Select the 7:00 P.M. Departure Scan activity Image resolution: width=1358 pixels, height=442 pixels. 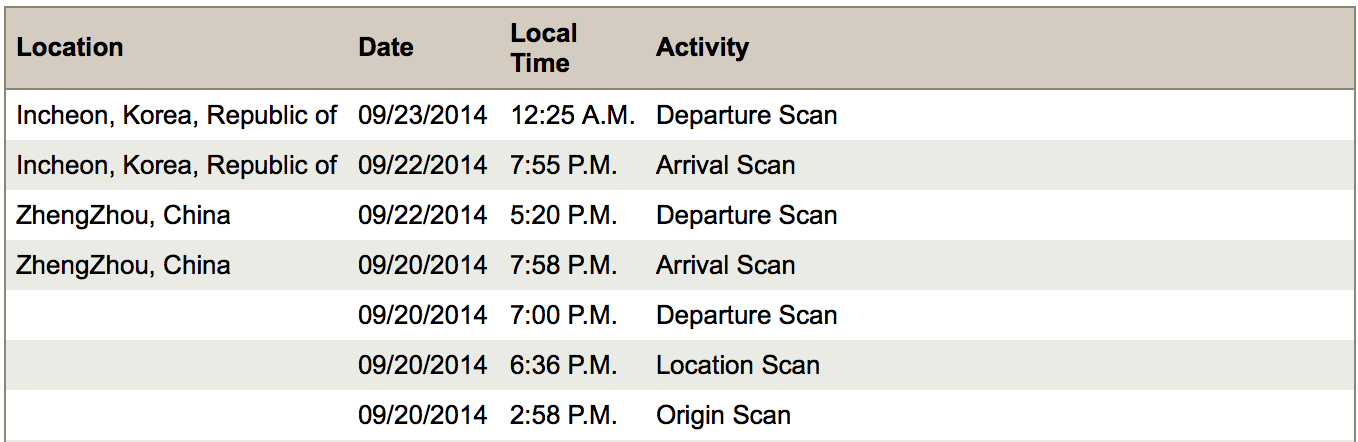coord(746,315)
